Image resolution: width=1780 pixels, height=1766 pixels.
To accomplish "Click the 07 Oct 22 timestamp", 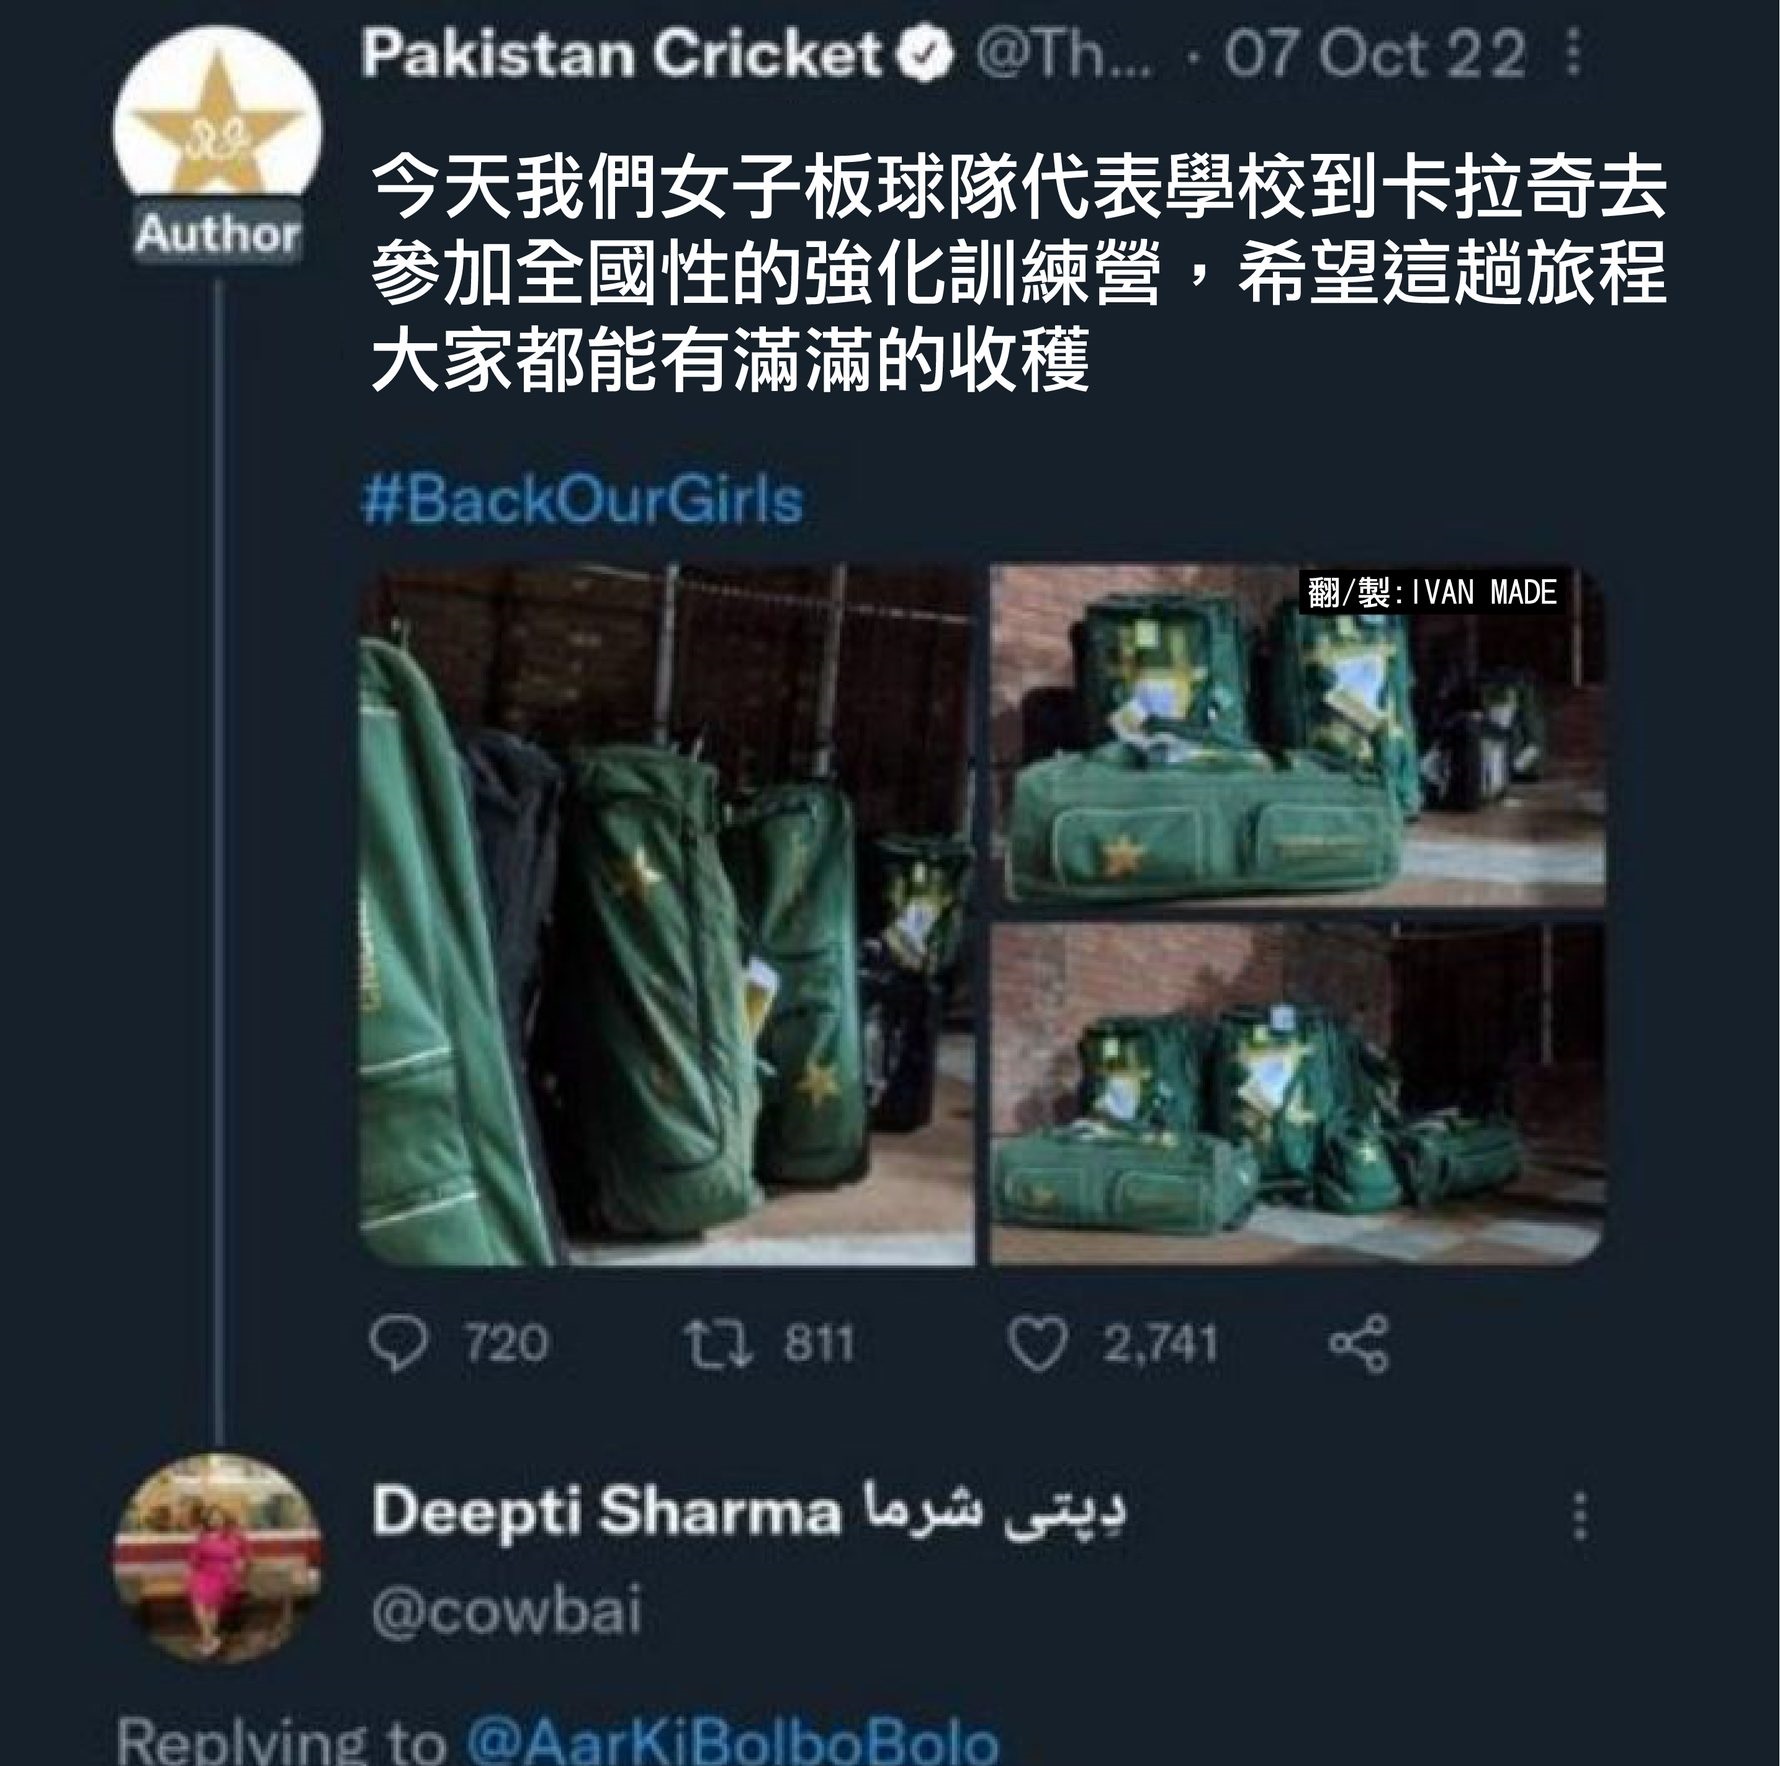I will (1373, 53).
